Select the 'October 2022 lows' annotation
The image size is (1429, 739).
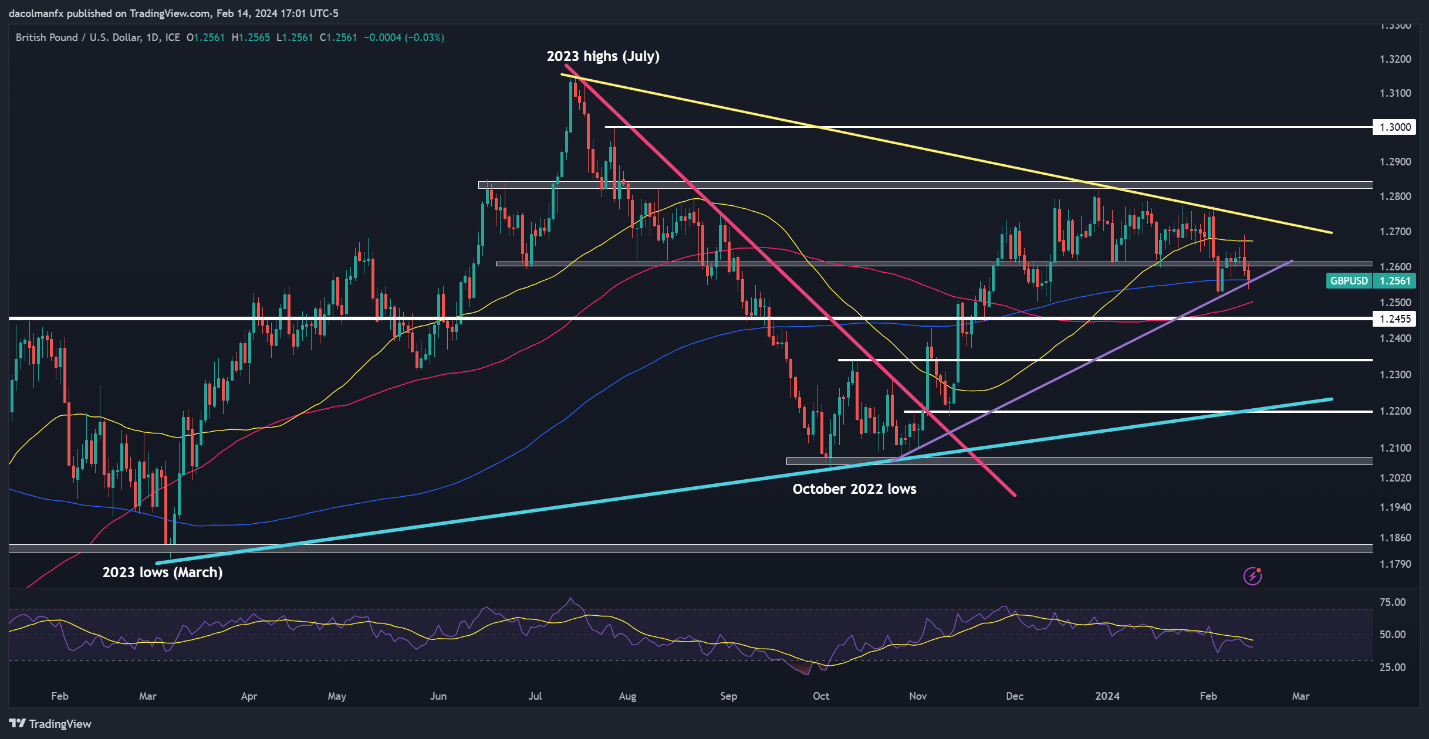coord(854,489)
